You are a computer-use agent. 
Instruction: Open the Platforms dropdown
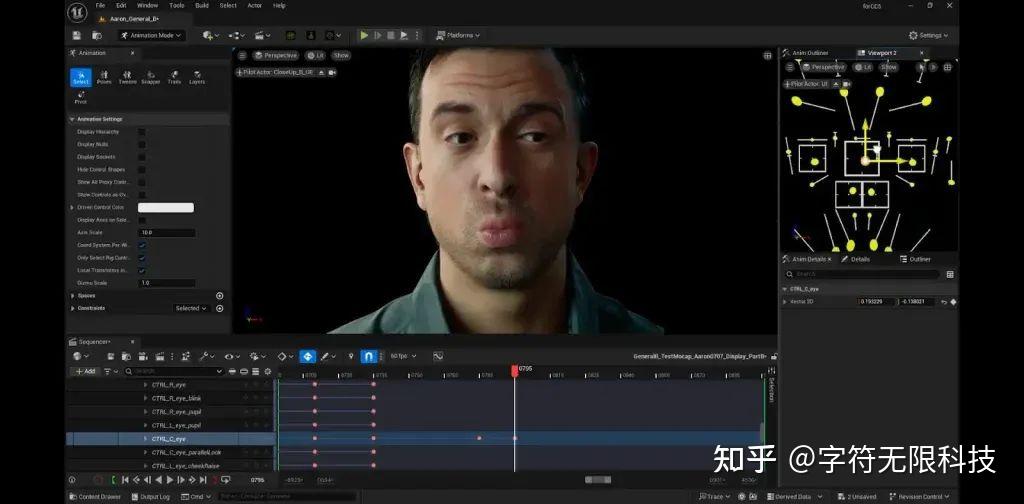pyautogui.click(x=458, y=35)
